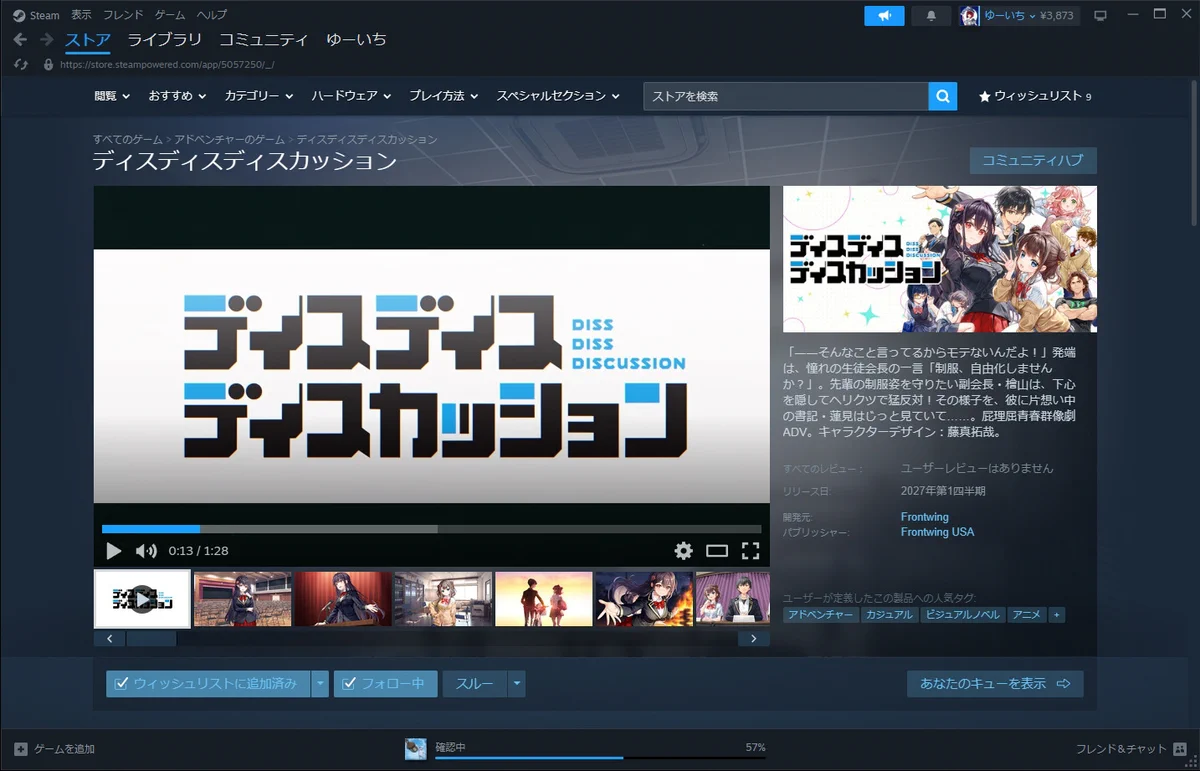The image size is (1200, 771).
Task: Expand the おすすめ dropdown
Action: [177, 96]
